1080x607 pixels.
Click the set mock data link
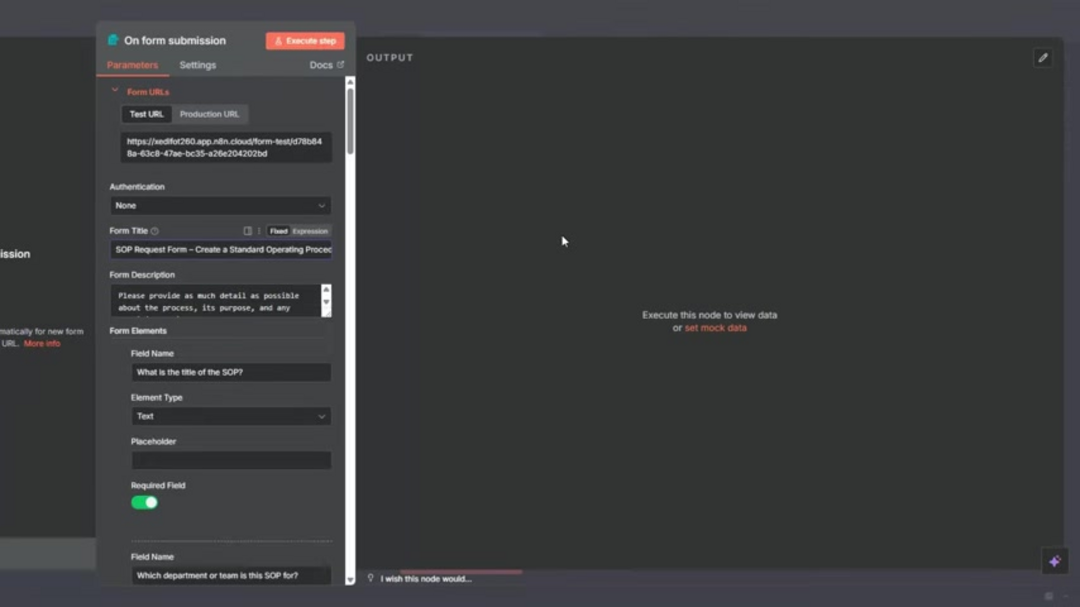pyautogui.click(x=715, y=327)
